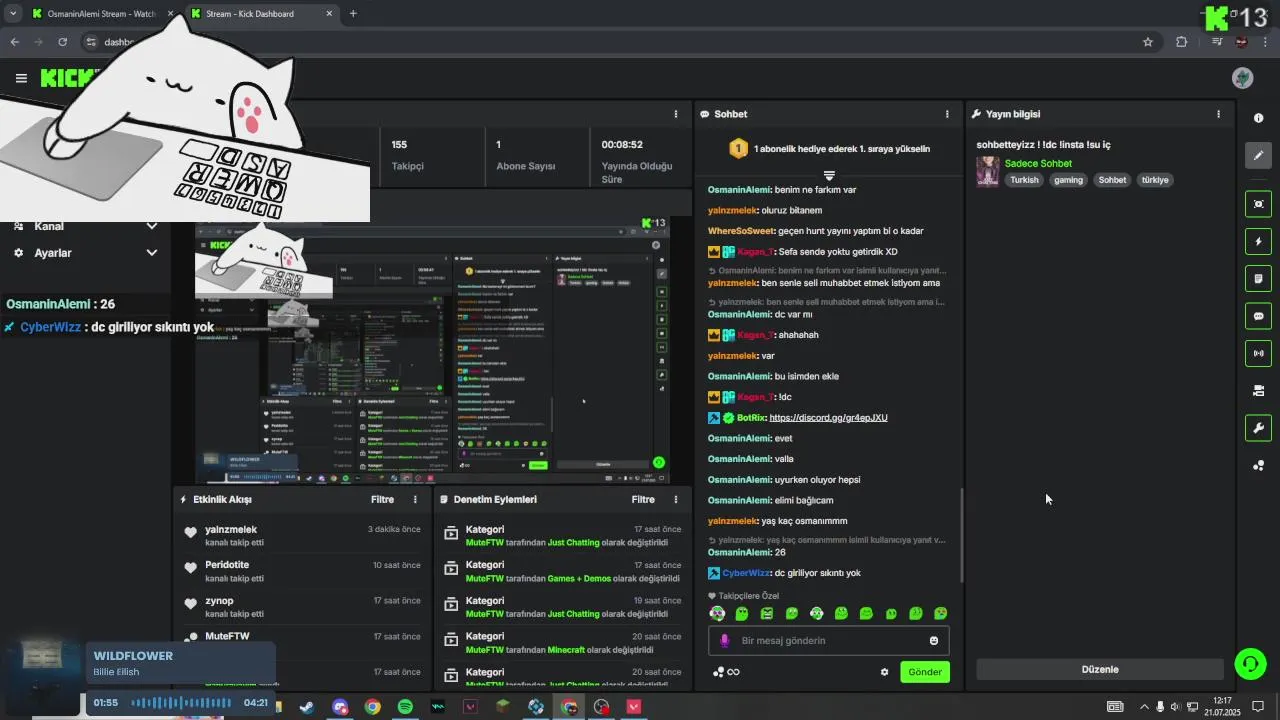This screenshot has width=1280, height=720.
Task: Click the gaming tag
Action: (x=1068, y=180)
